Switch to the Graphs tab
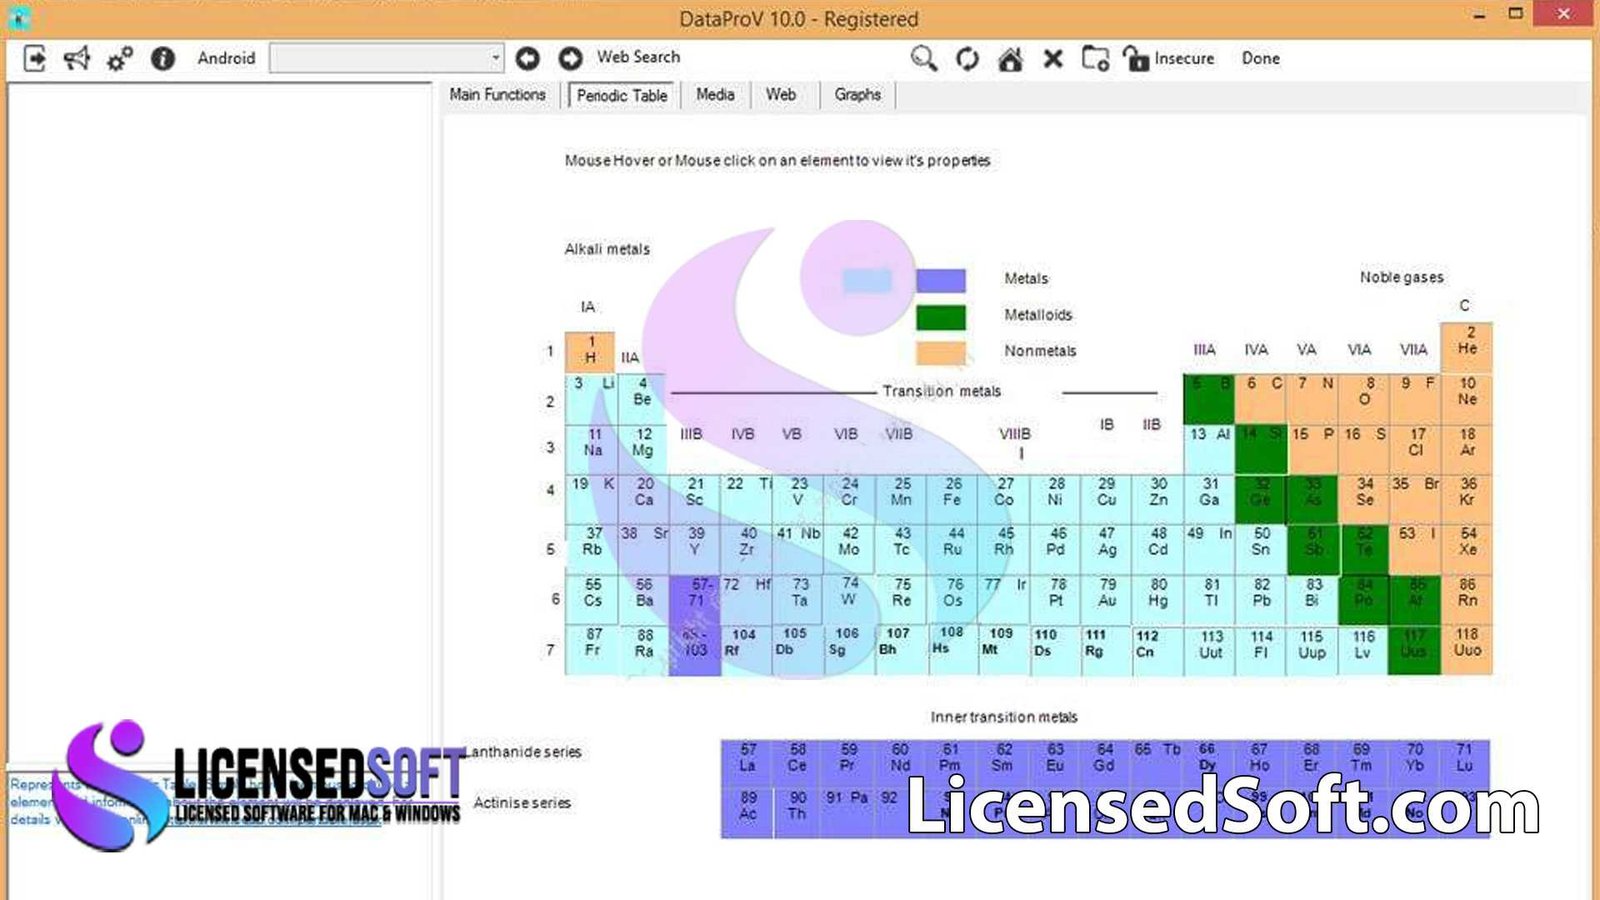Image resolution: width=1600 pixels, height=900 pixels. (857, 95)
